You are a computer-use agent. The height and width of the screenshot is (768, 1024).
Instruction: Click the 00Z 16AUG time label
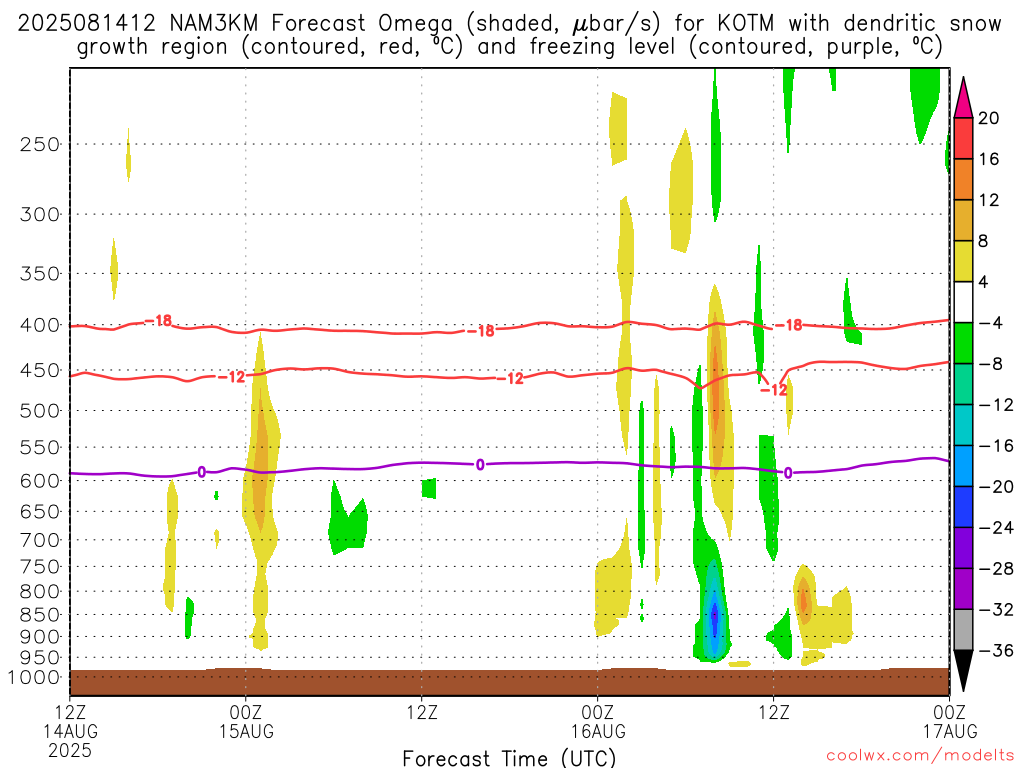(x=598, y=722)
